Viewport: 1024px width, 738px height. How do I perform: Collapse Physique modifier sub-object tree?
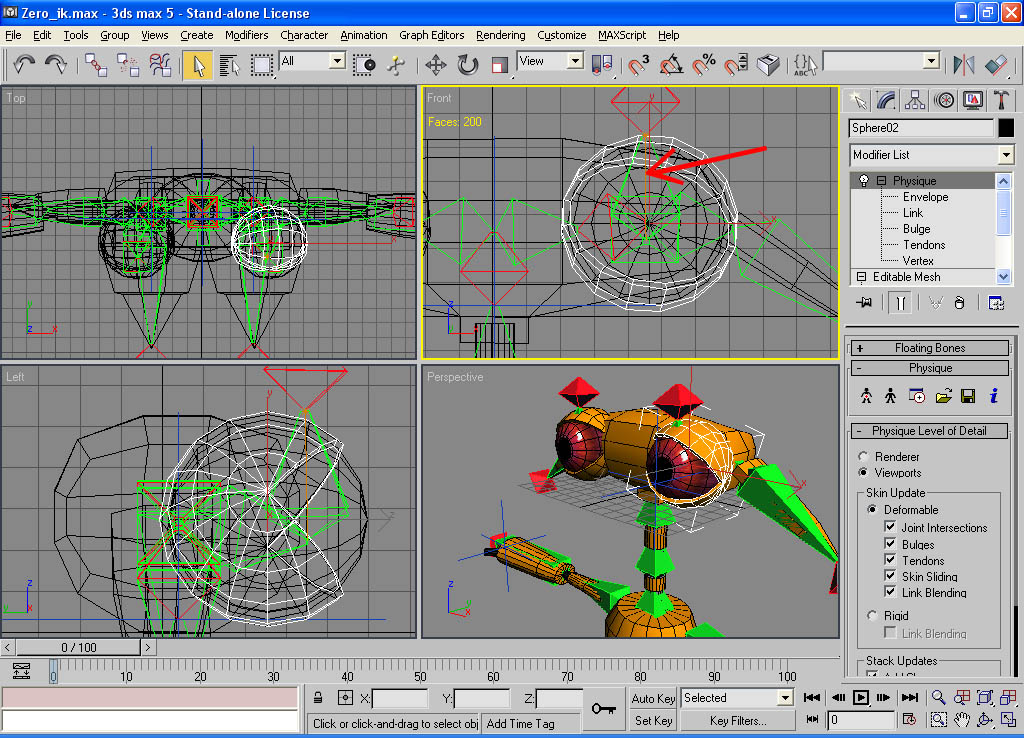[882, 181]
